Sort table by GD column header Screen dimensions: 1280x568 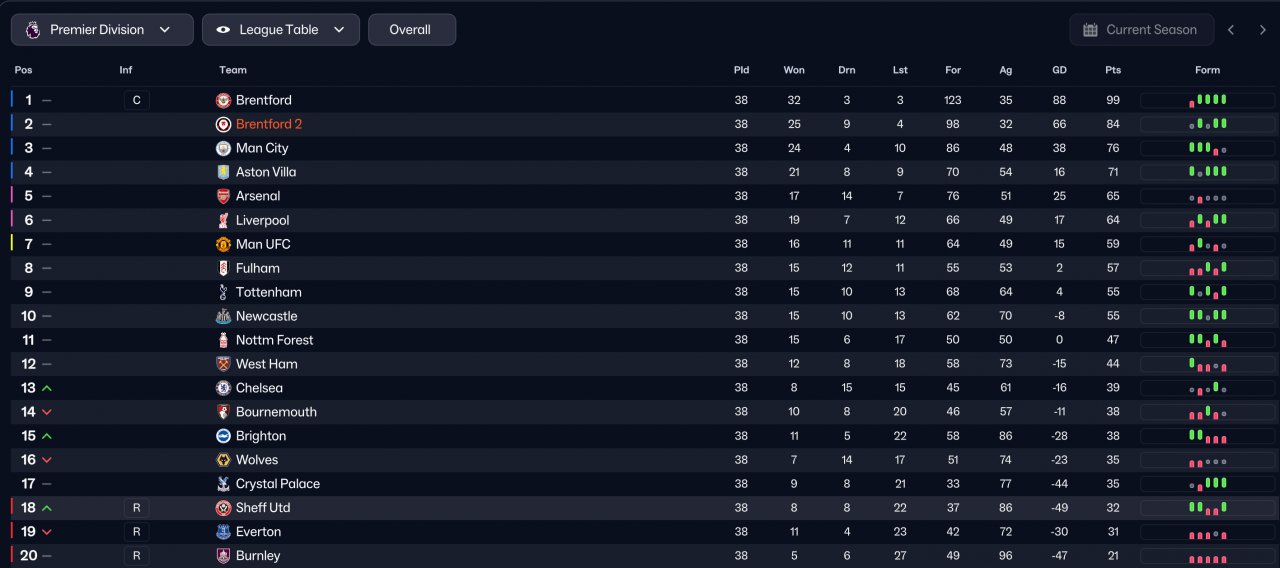[1059, 70]
